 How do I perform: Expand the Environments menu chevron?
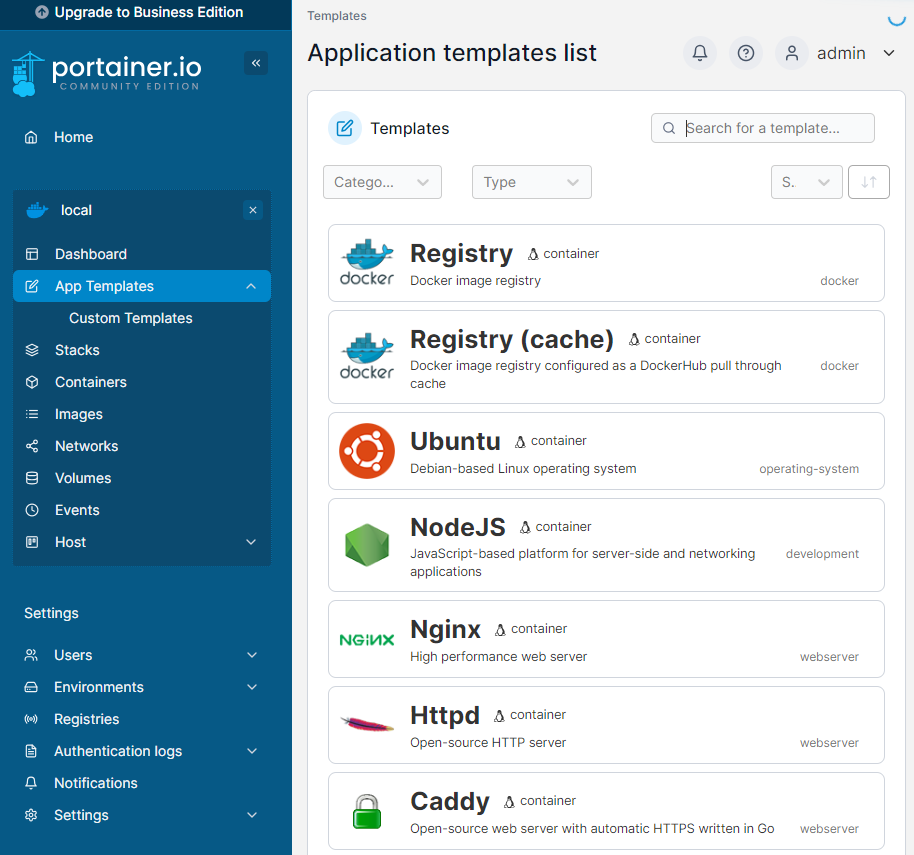click(x=252, y=687)
